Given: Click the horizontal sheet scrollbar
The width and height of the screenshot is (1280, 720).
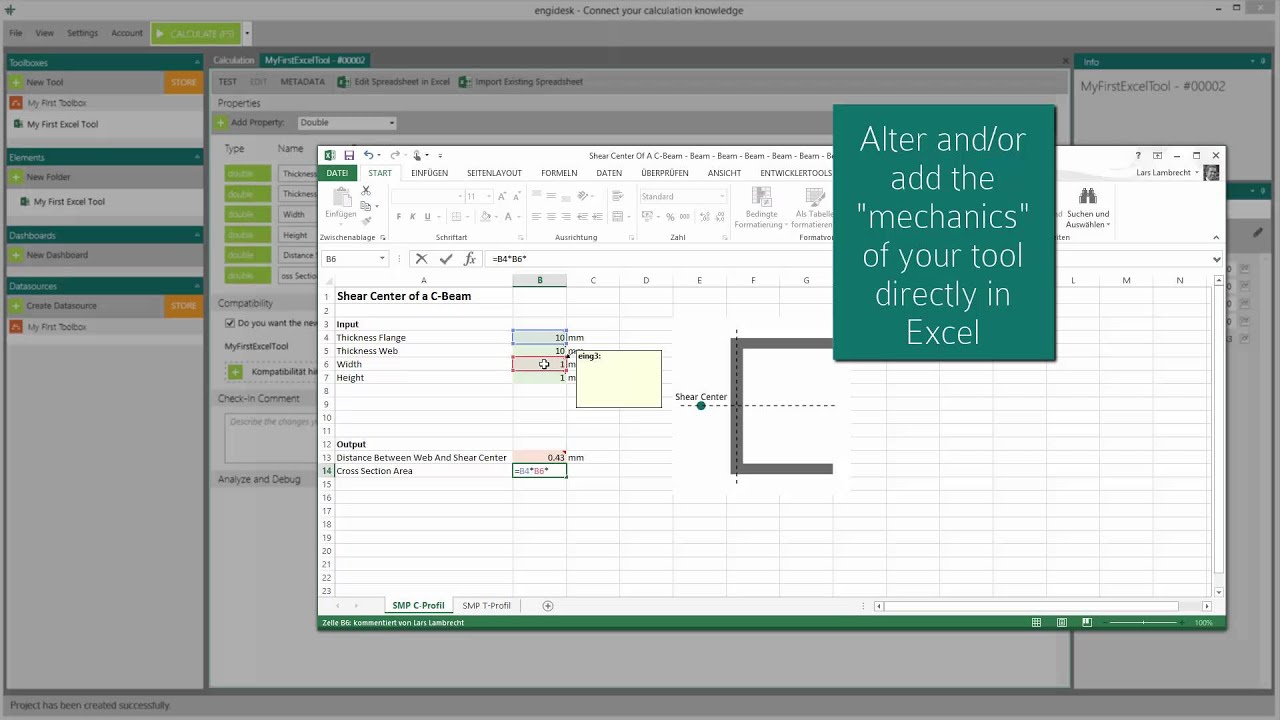Looking at the screenshot, I should coord(1042,606).
